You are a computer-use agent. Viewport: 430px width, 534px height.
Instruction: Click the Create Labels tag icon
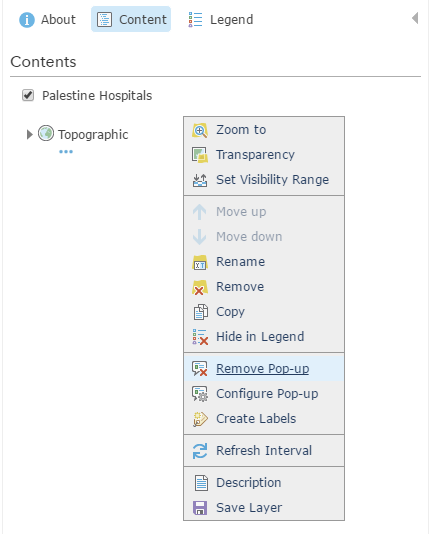200,419
